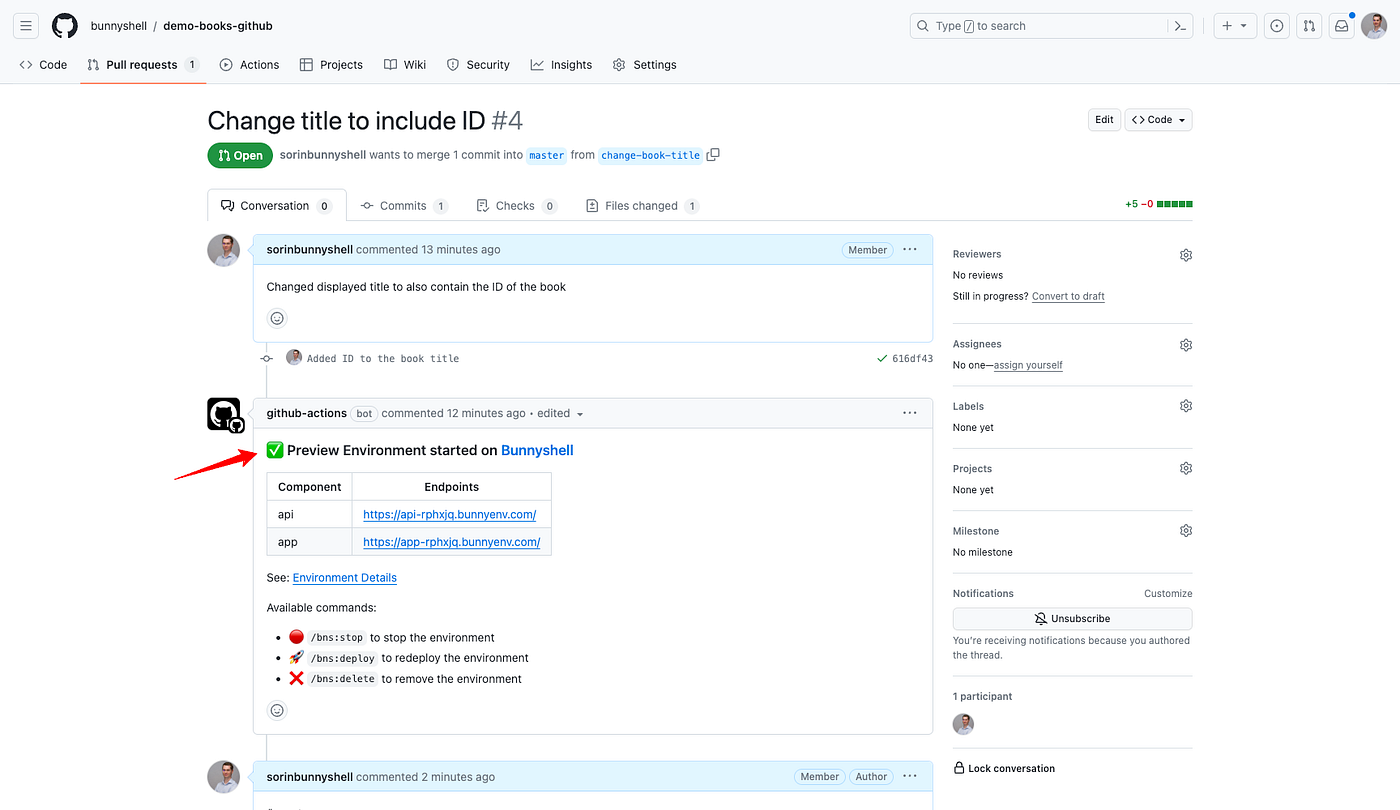1400x810 pixels.
Task: Customize notification settings
Action: 1168,593
